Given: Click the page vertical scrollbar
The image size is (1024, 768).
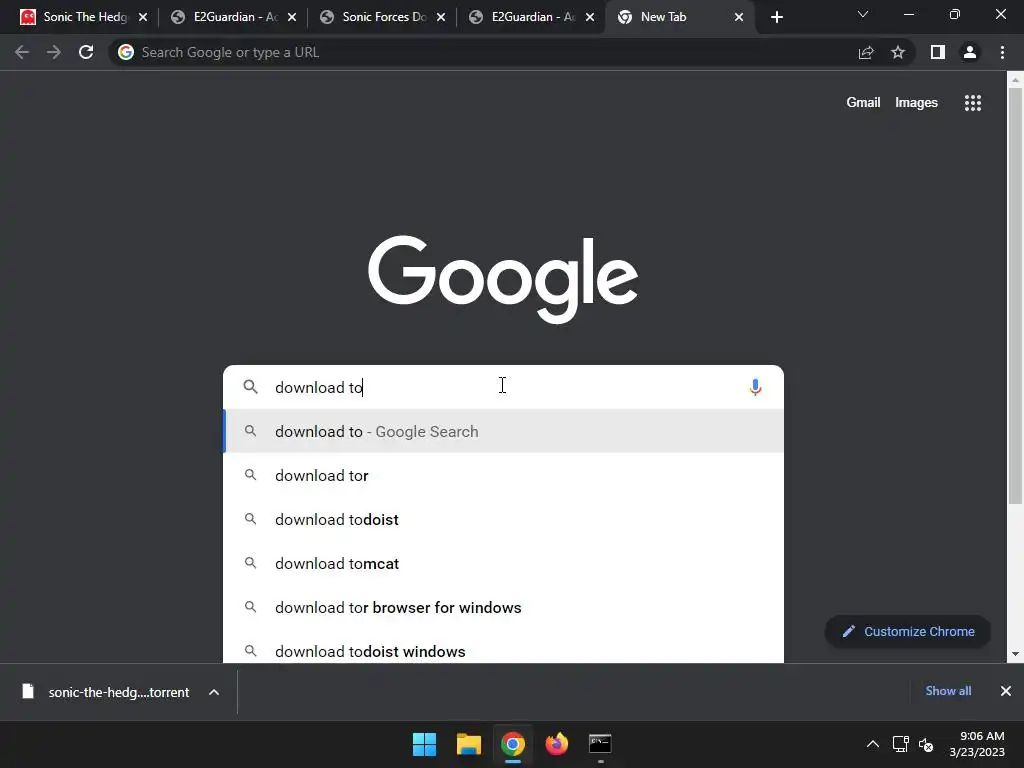Looking at the screenshot, I should click(x=1015, y=296).
